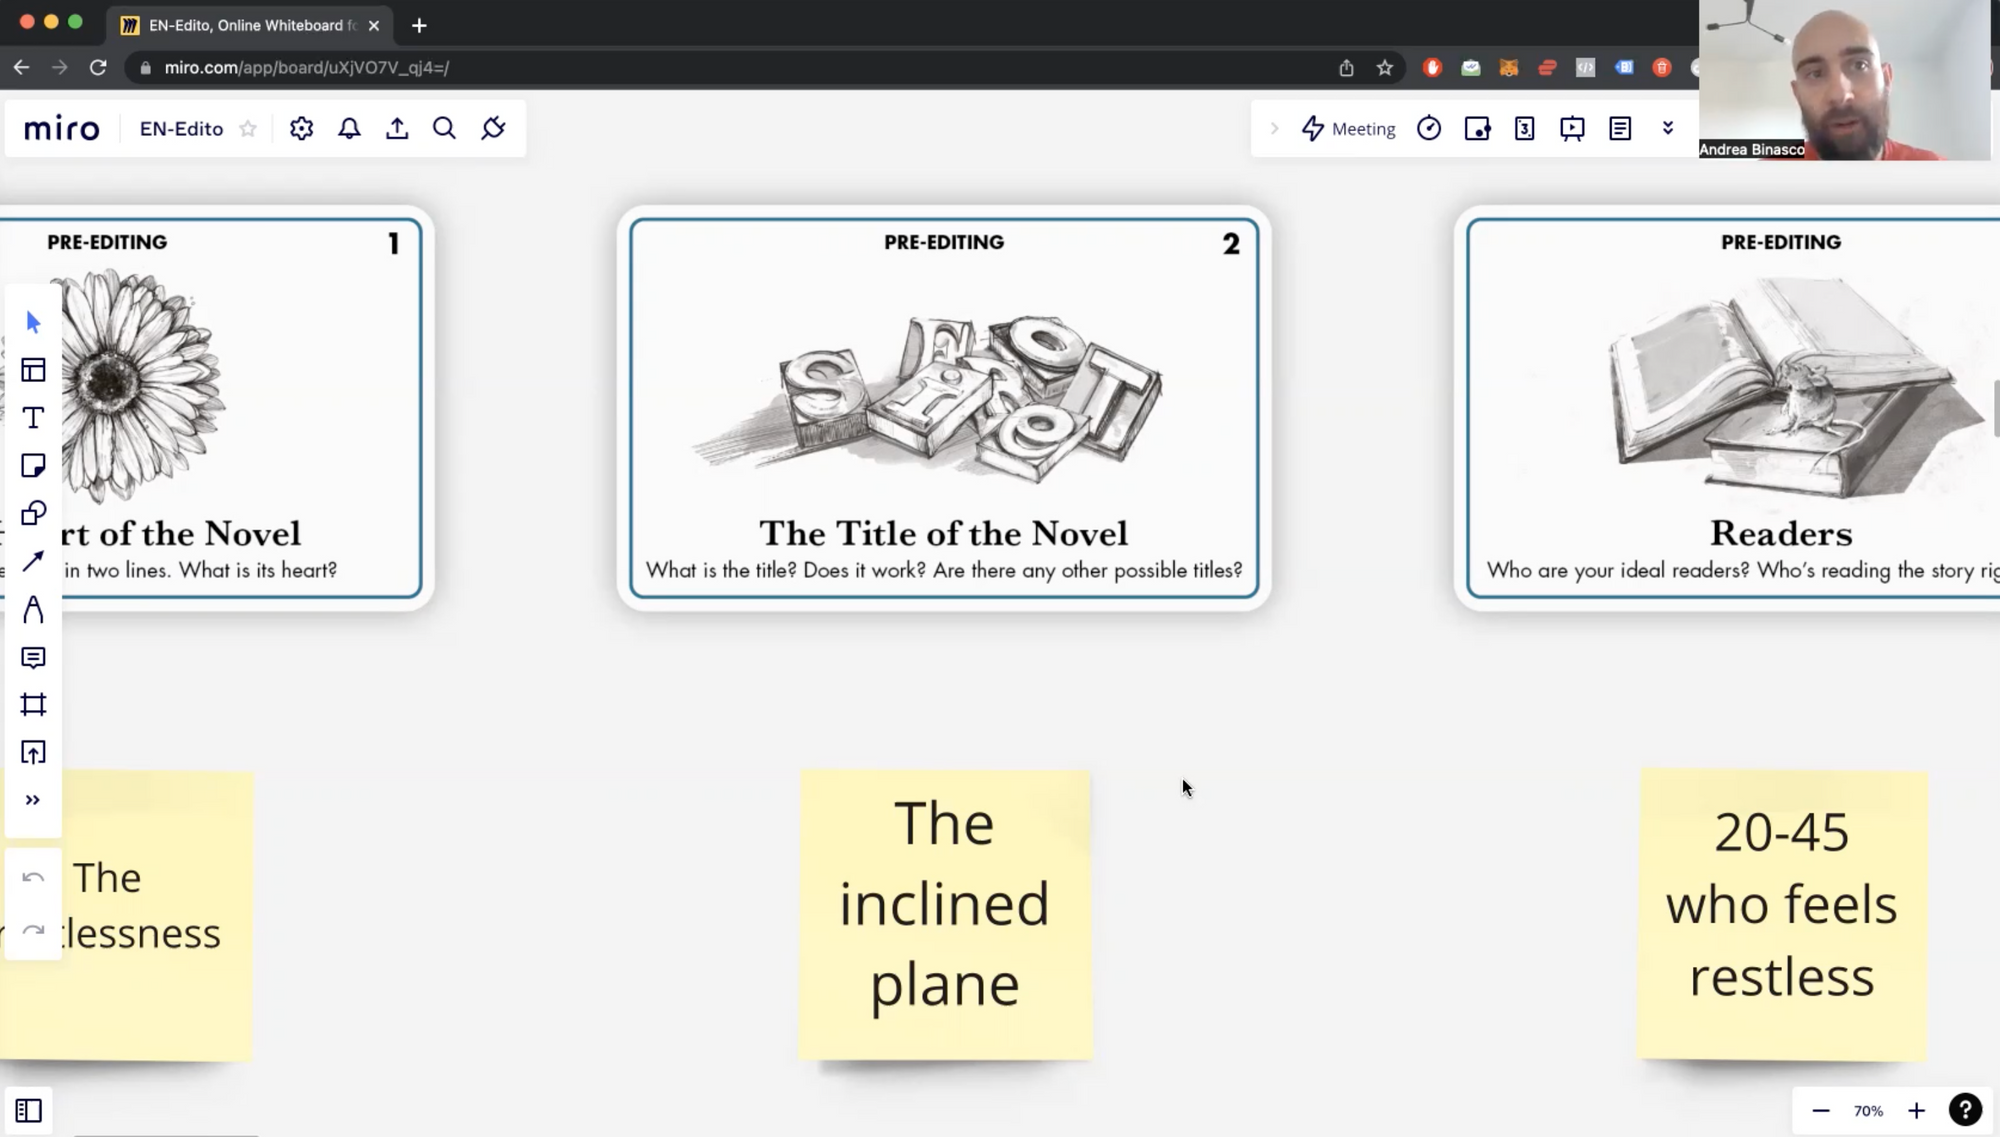Expand more tools with double chevron
This screenshot has height=1137, width=2000.
pos(33,800)
